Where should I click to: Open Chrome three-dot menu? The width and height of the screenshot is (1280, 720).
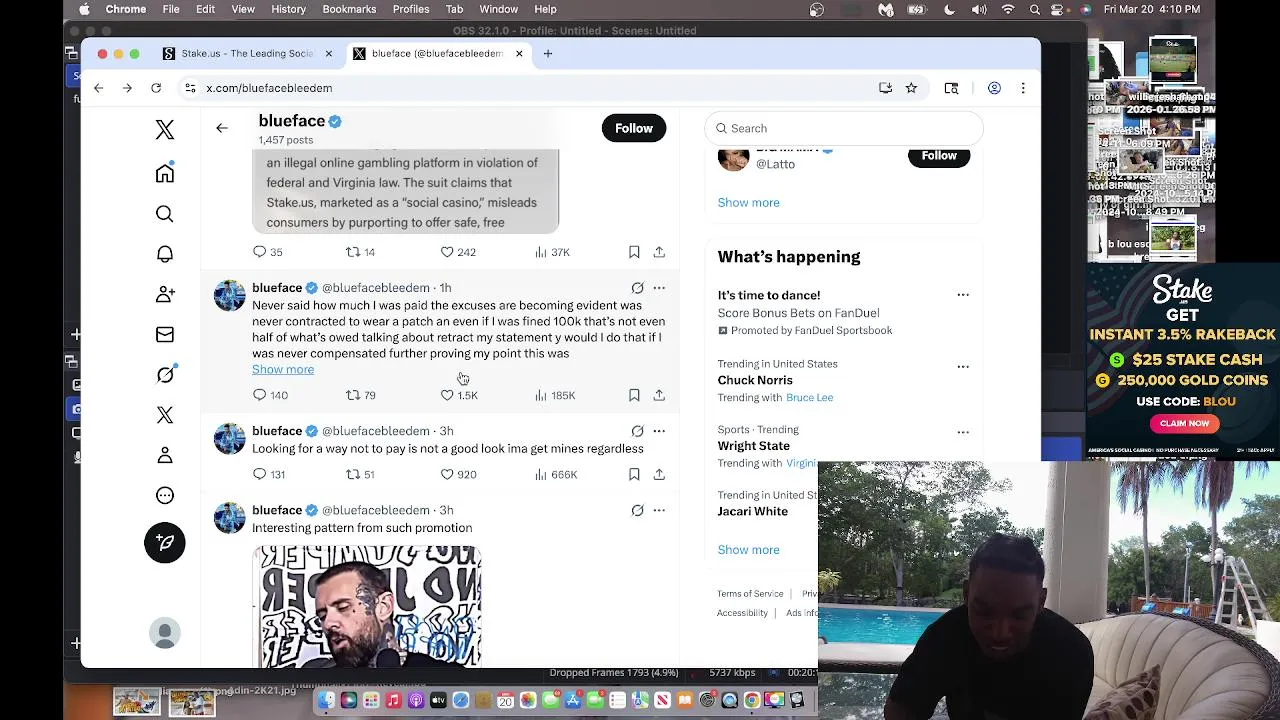pos(1023,88)
